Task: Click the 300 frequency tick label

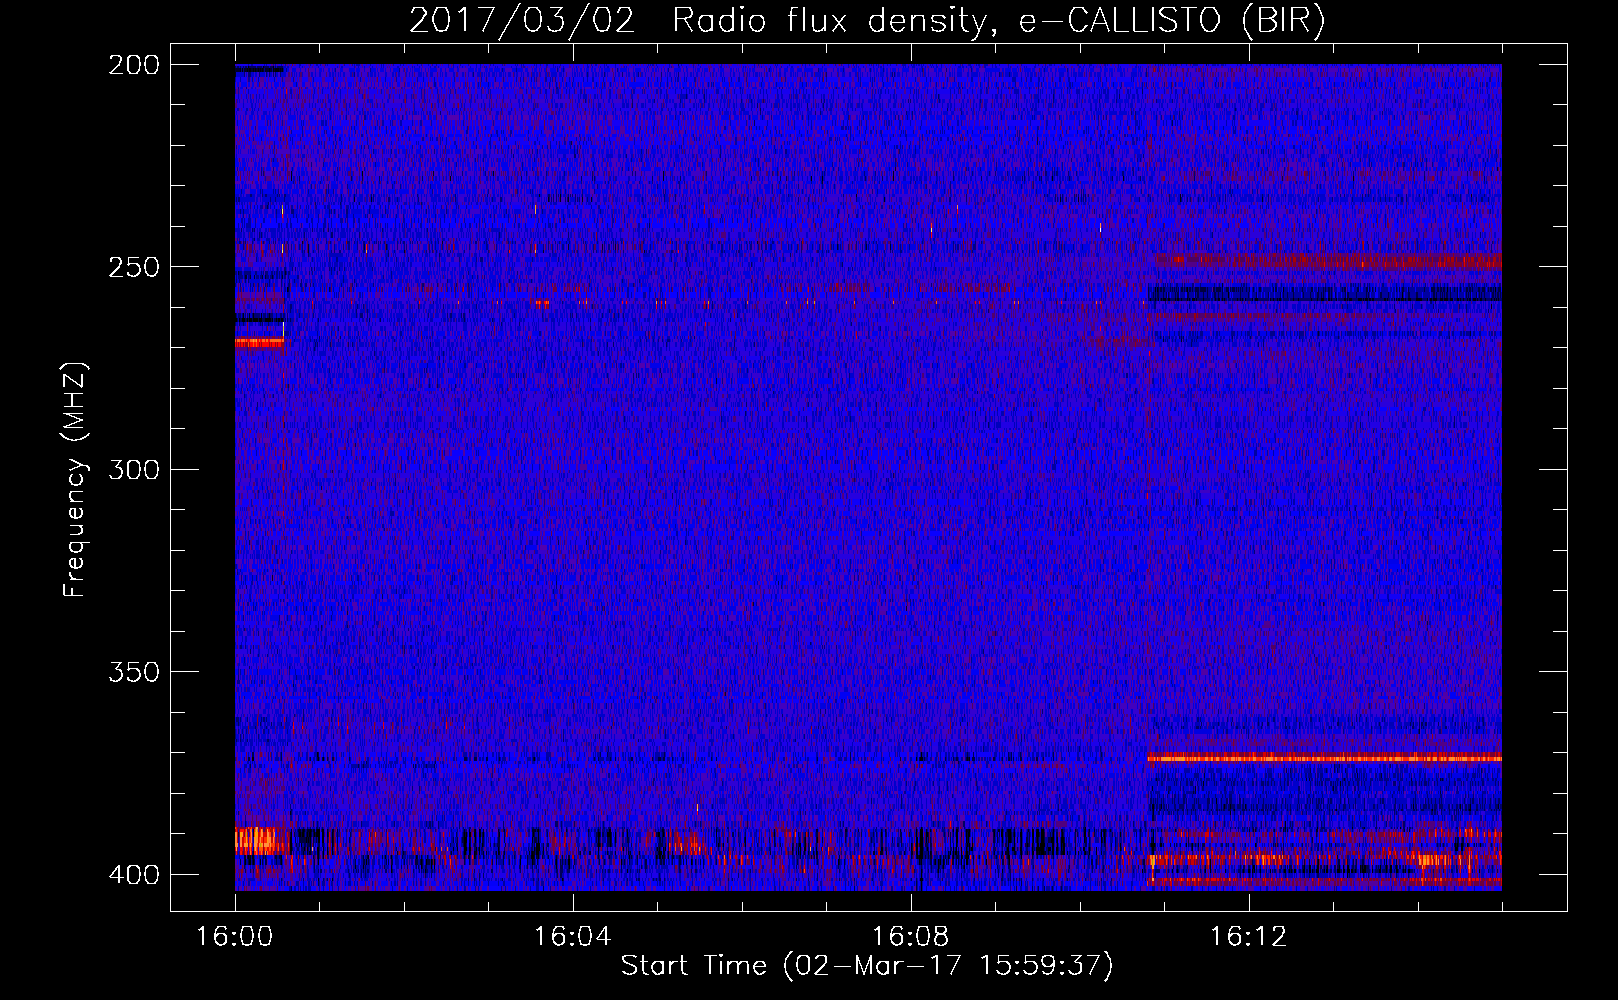Action: click(133, 469)
